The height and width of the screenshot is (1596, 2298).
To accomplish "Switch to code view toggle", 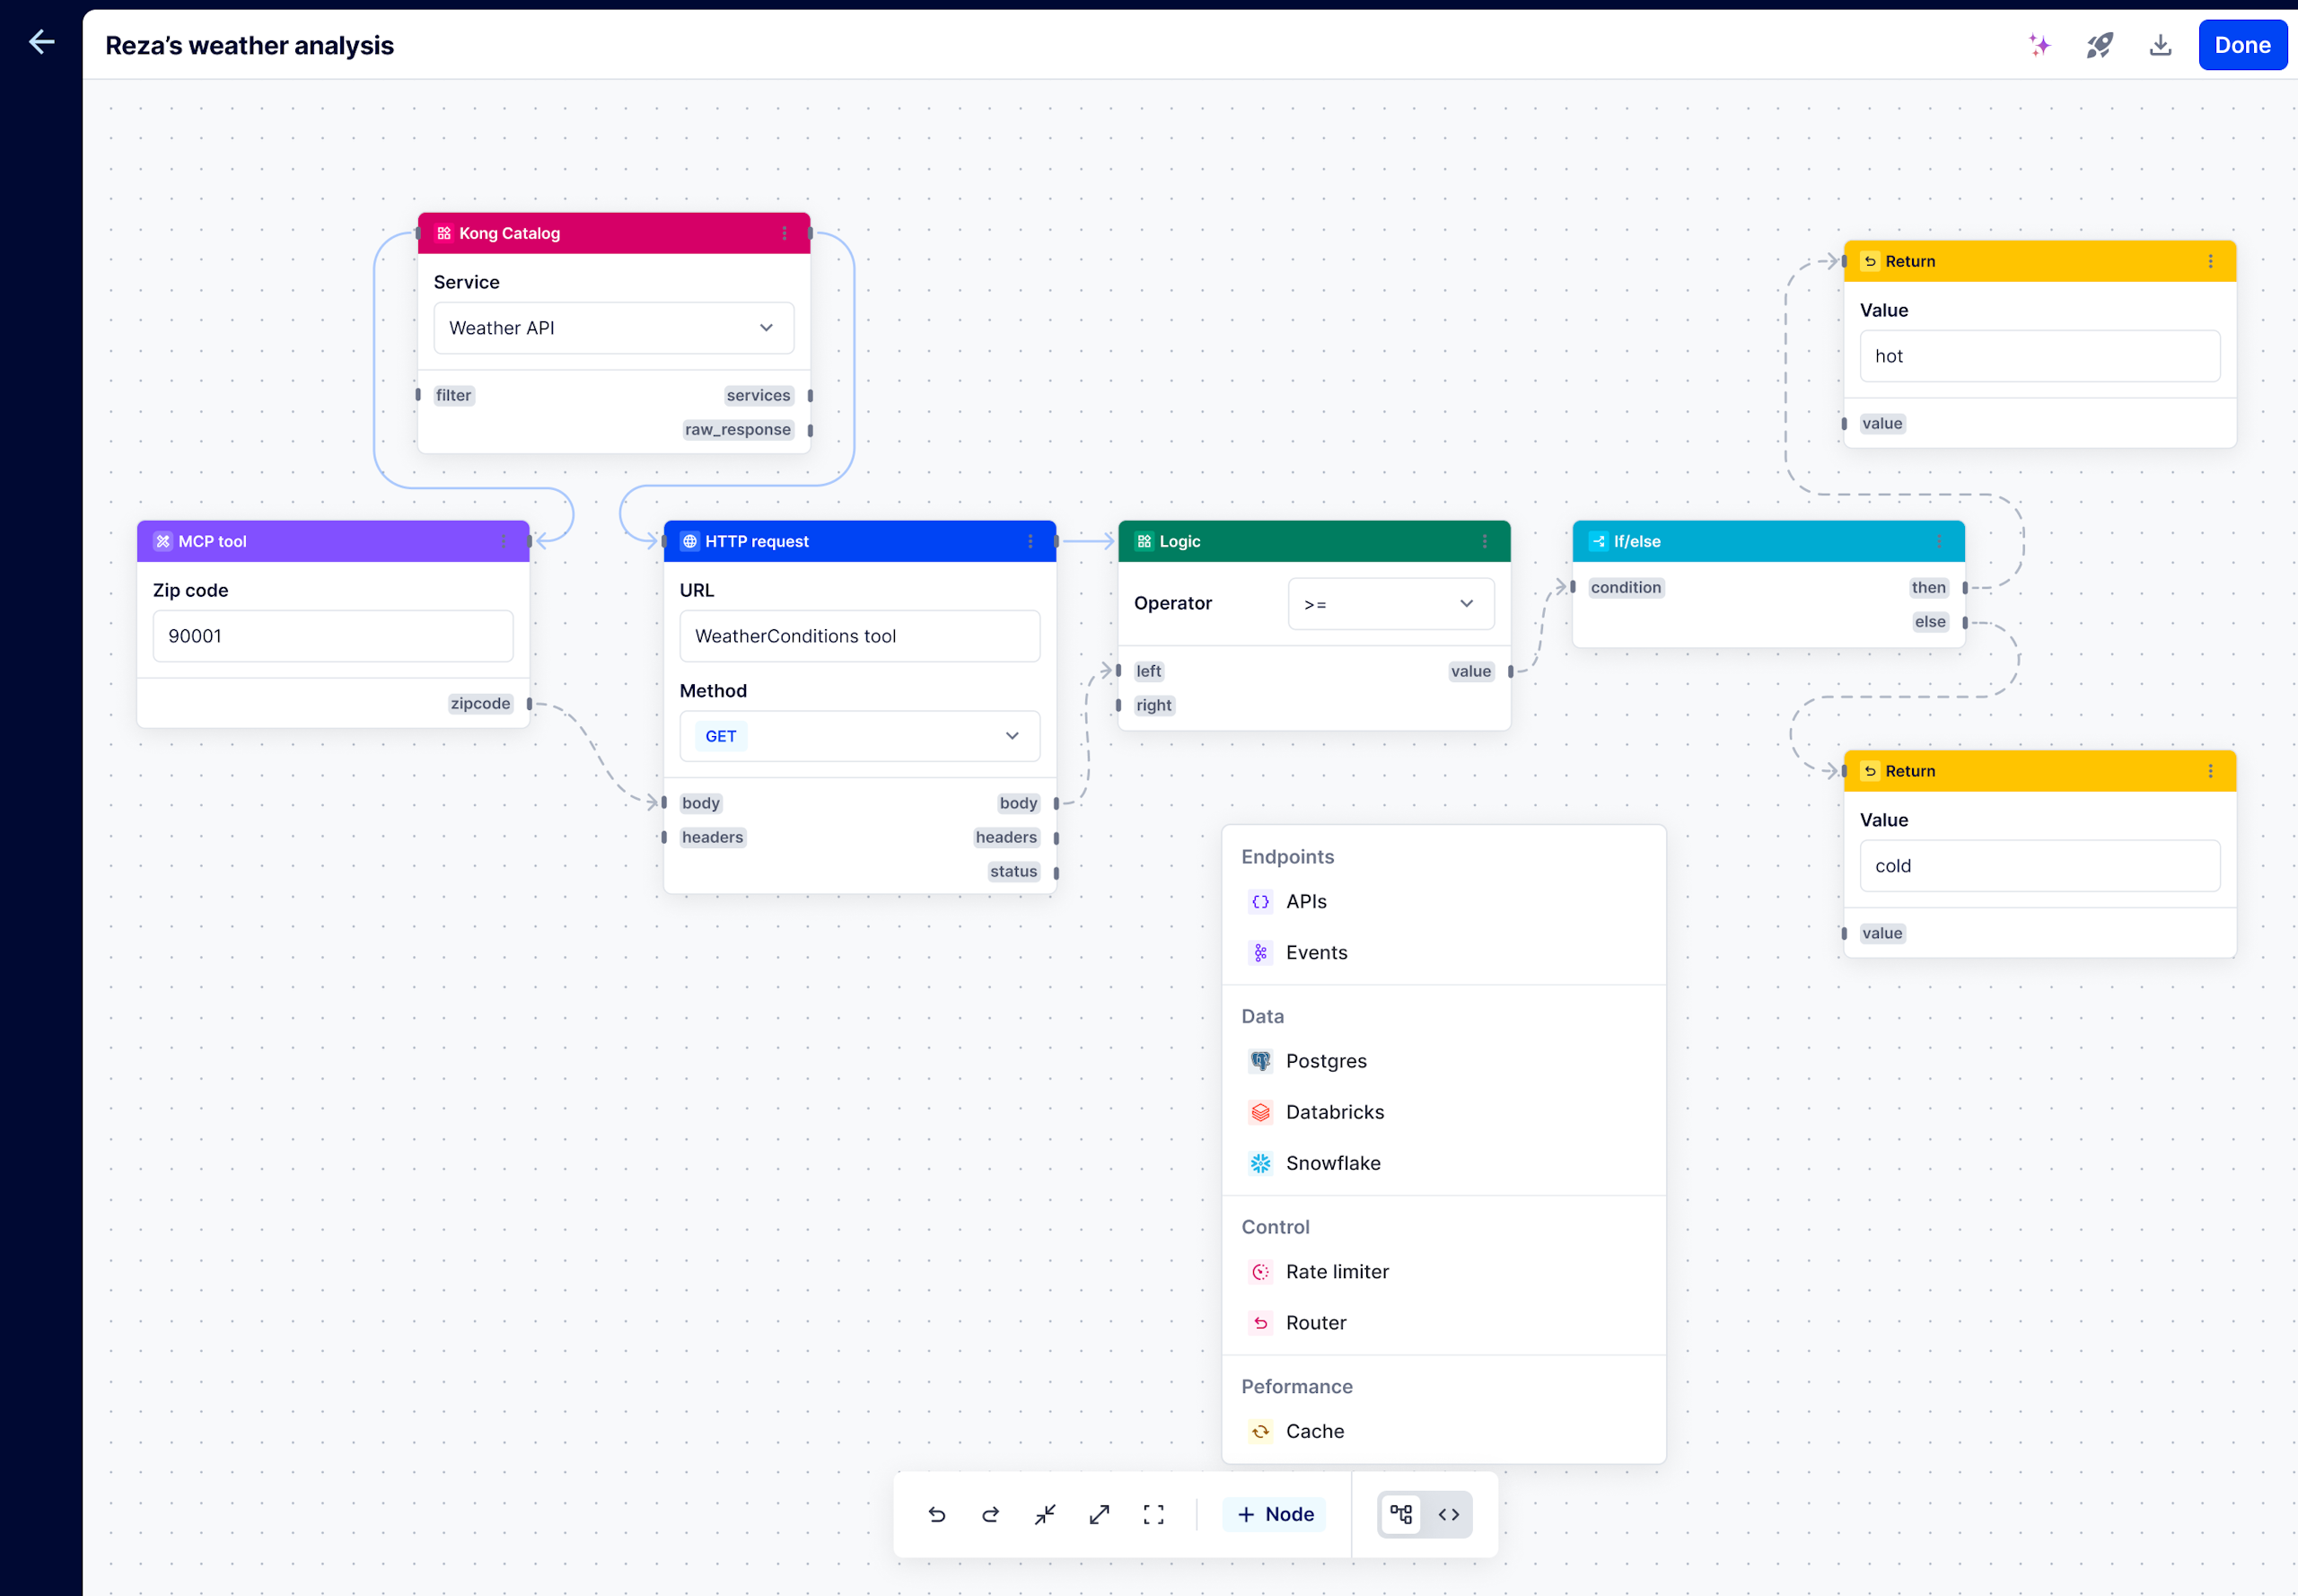I will (1448, 1514).
